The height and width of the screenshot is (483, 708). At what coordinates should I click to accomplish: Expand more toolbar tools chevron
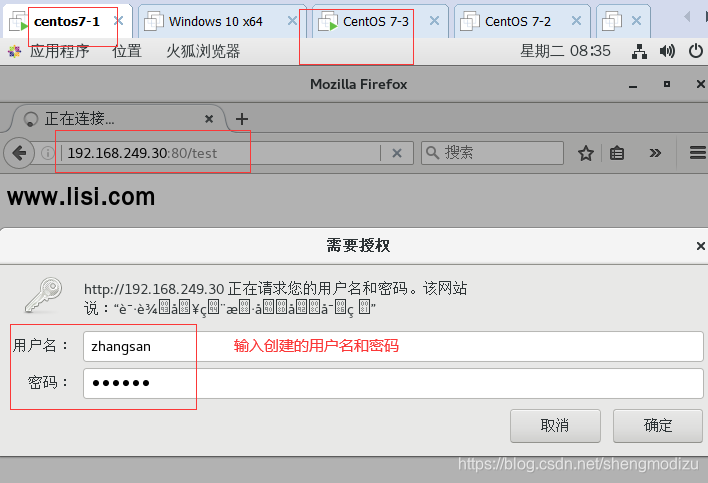click(x=655, y=153)
